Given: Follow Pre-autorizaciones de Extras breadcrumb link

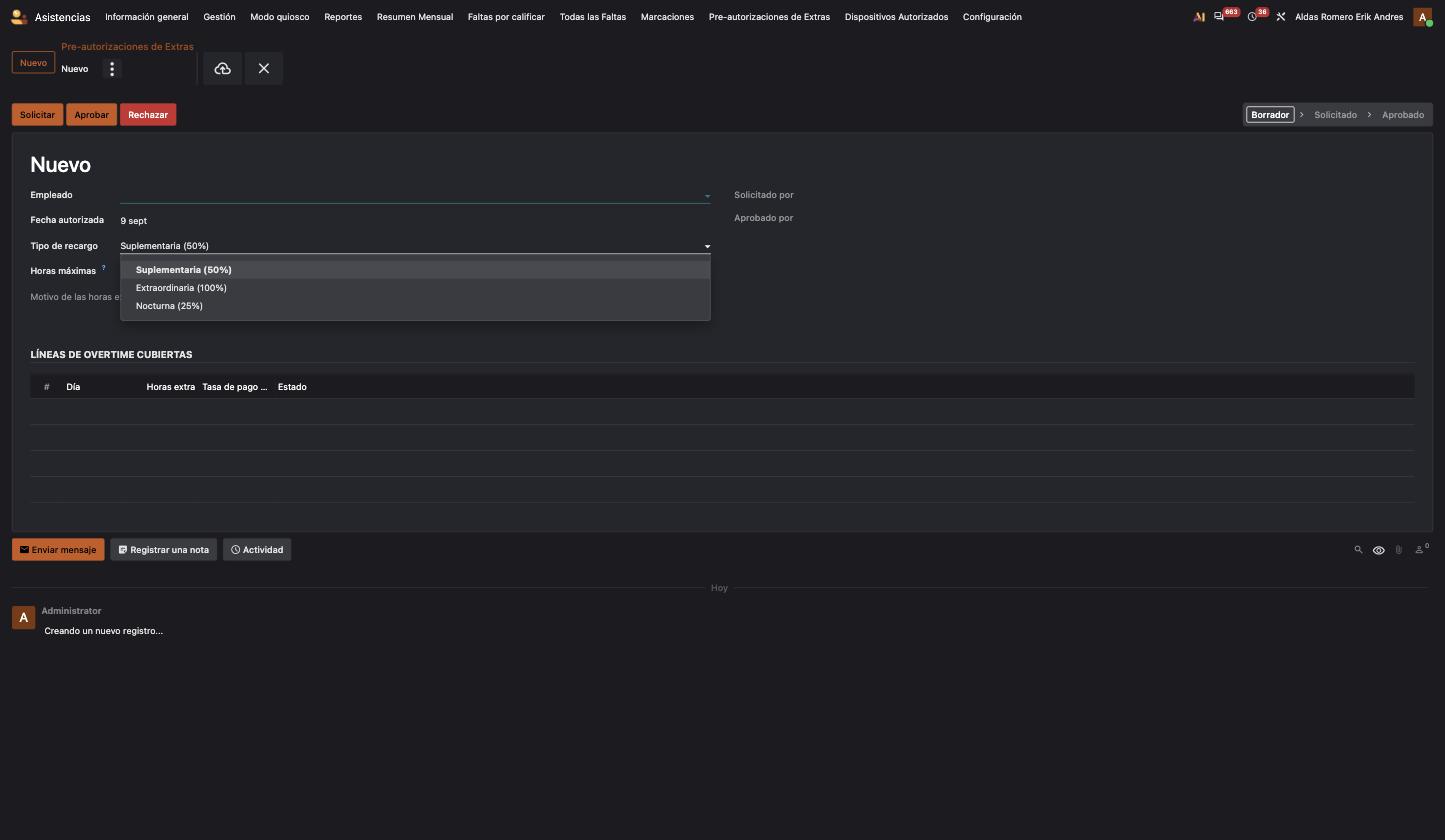Looking at the screenshot, I should click(127, 47).
